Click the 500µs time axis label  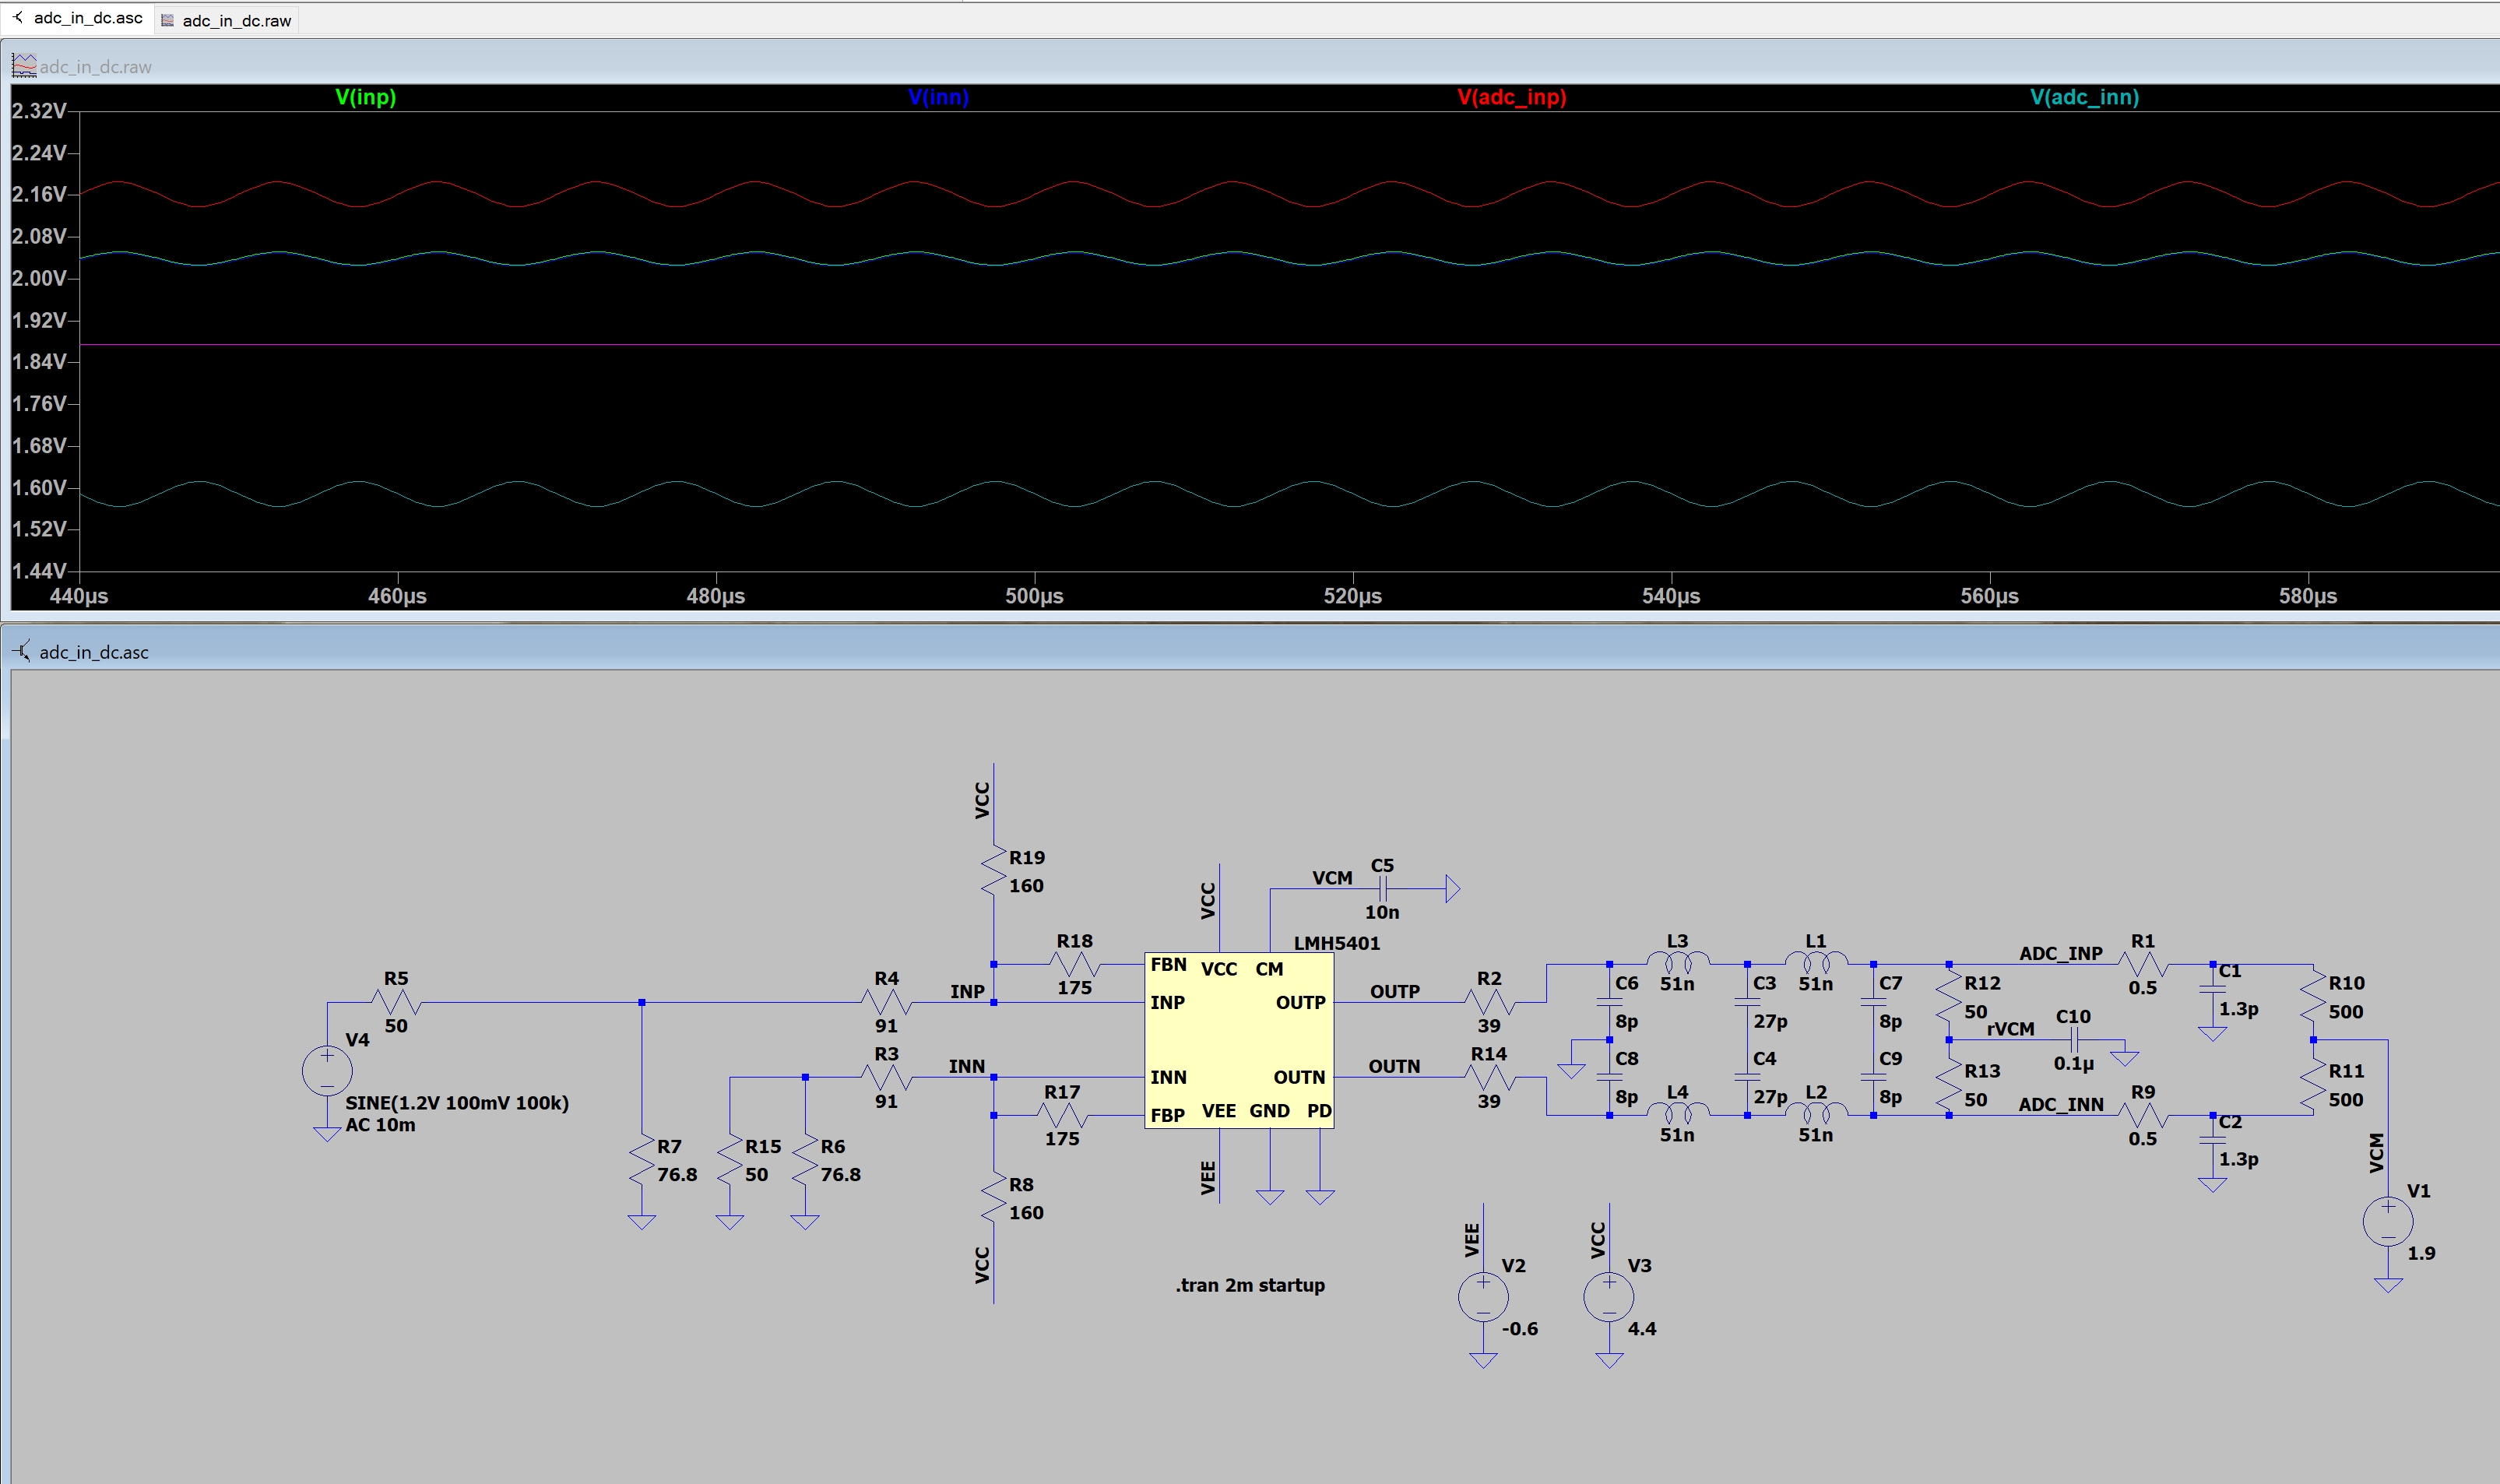[x=1034, y=596]
